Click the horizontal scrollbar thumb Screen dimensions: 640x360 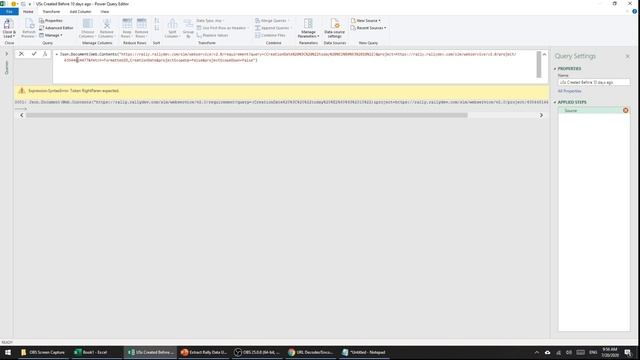[x=247, y=115]
